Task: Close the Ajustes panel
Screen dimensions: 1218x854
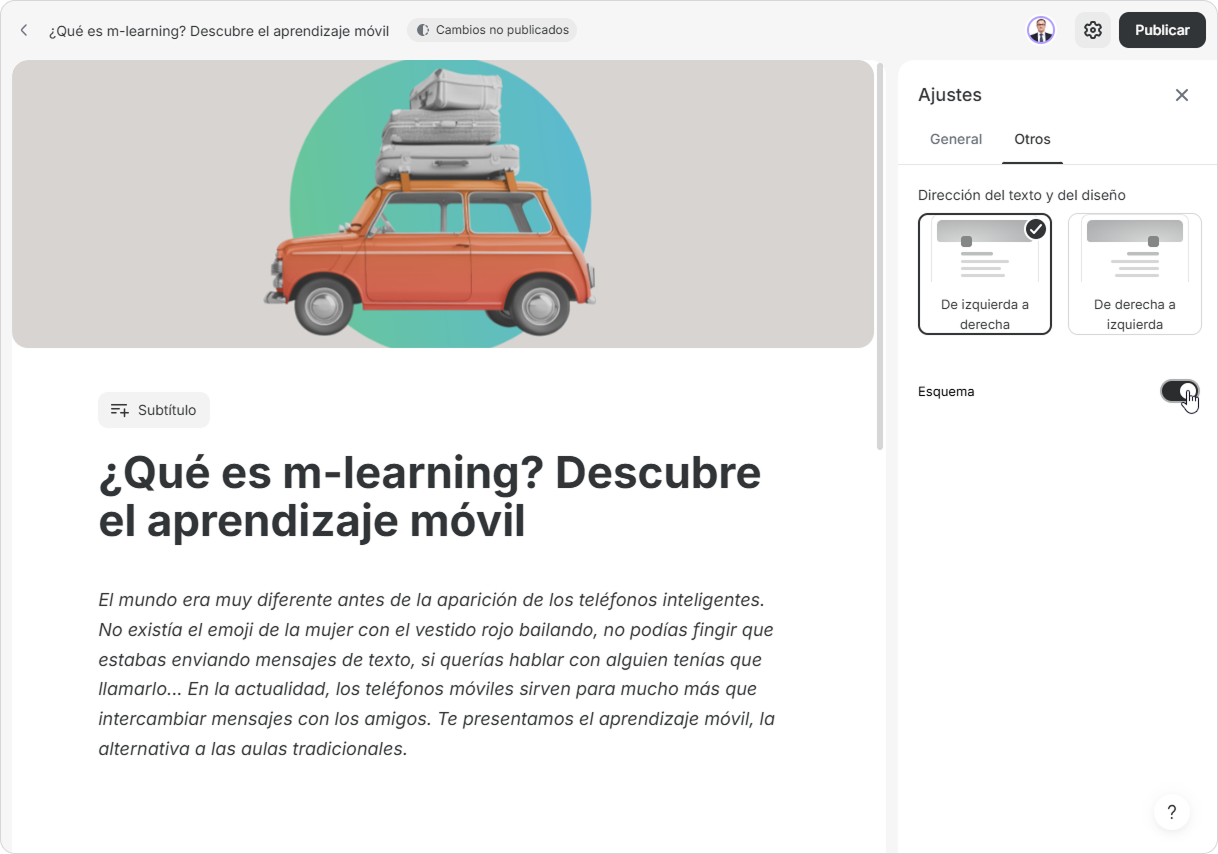Action: pos(1181,95)
